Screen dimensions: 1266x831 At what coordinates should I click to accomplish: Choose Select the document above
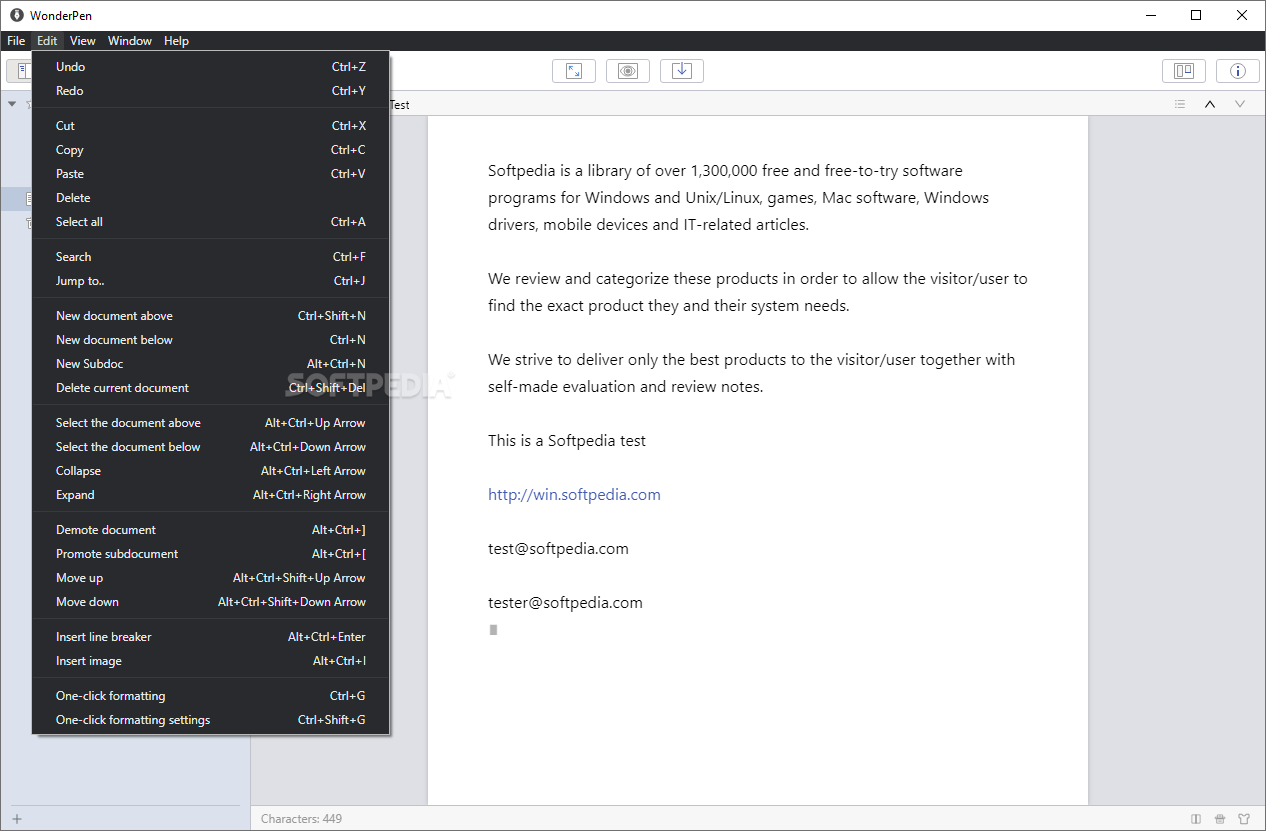211,423
